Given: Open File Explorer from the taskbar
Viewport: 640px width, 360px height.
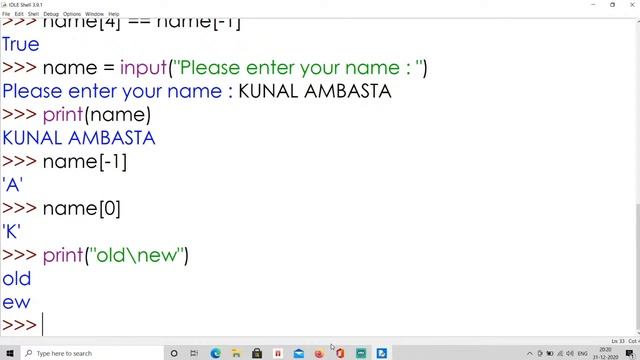Looking at the screenshot, I should (x=236, y=353).
